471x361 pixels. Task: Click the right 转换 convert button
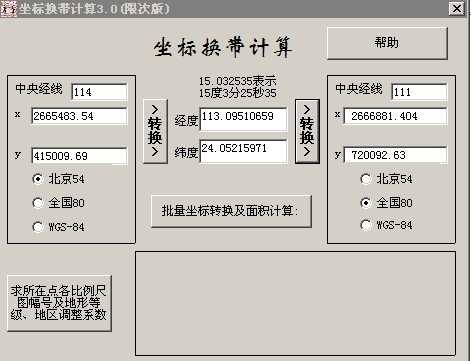click(307, 131)
